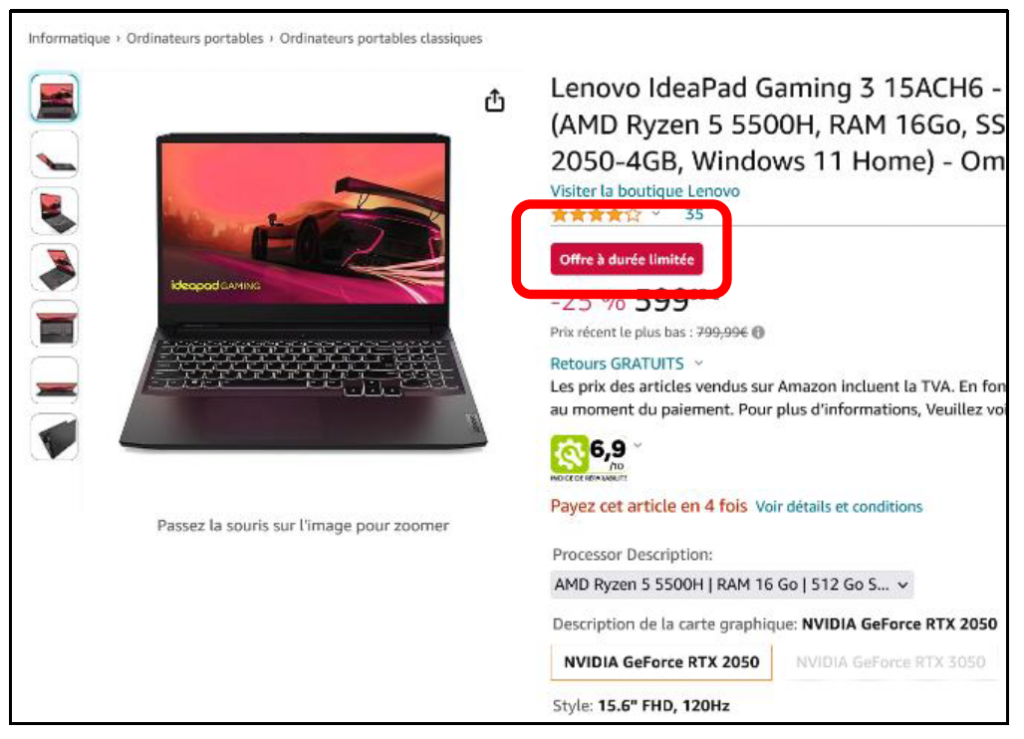1024x739 pixels.
Task: Select the second laptop thumbnail
Action: 55,155
